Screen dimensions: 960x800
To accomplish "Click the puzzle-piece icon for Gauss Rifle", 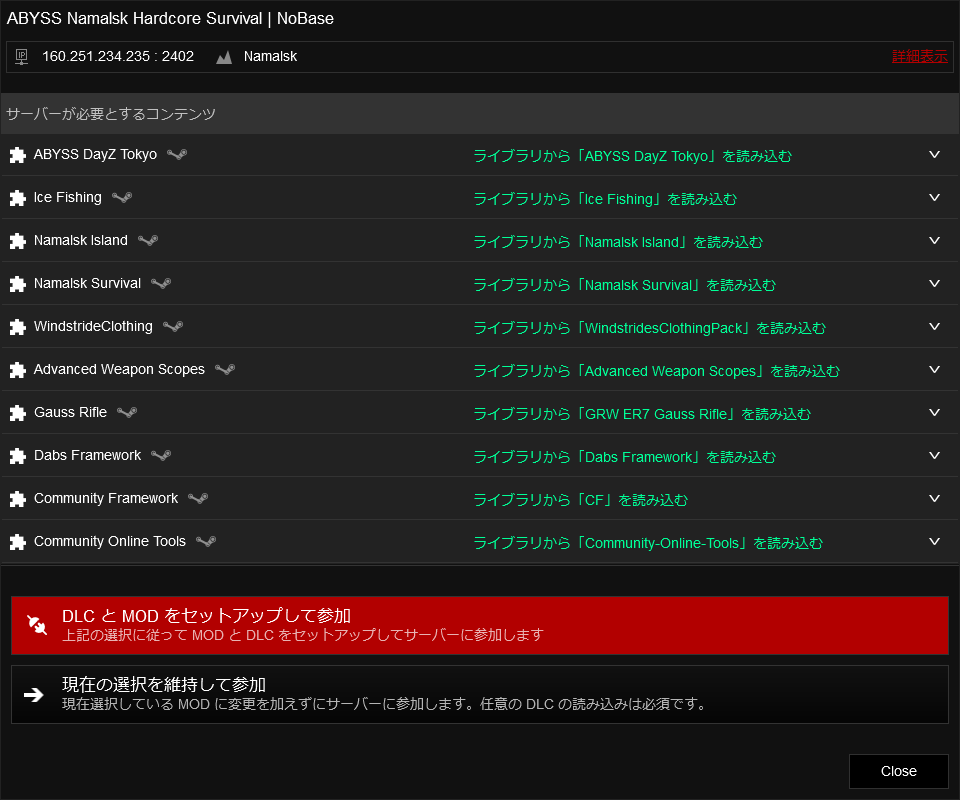I will [x=18, y=413].
